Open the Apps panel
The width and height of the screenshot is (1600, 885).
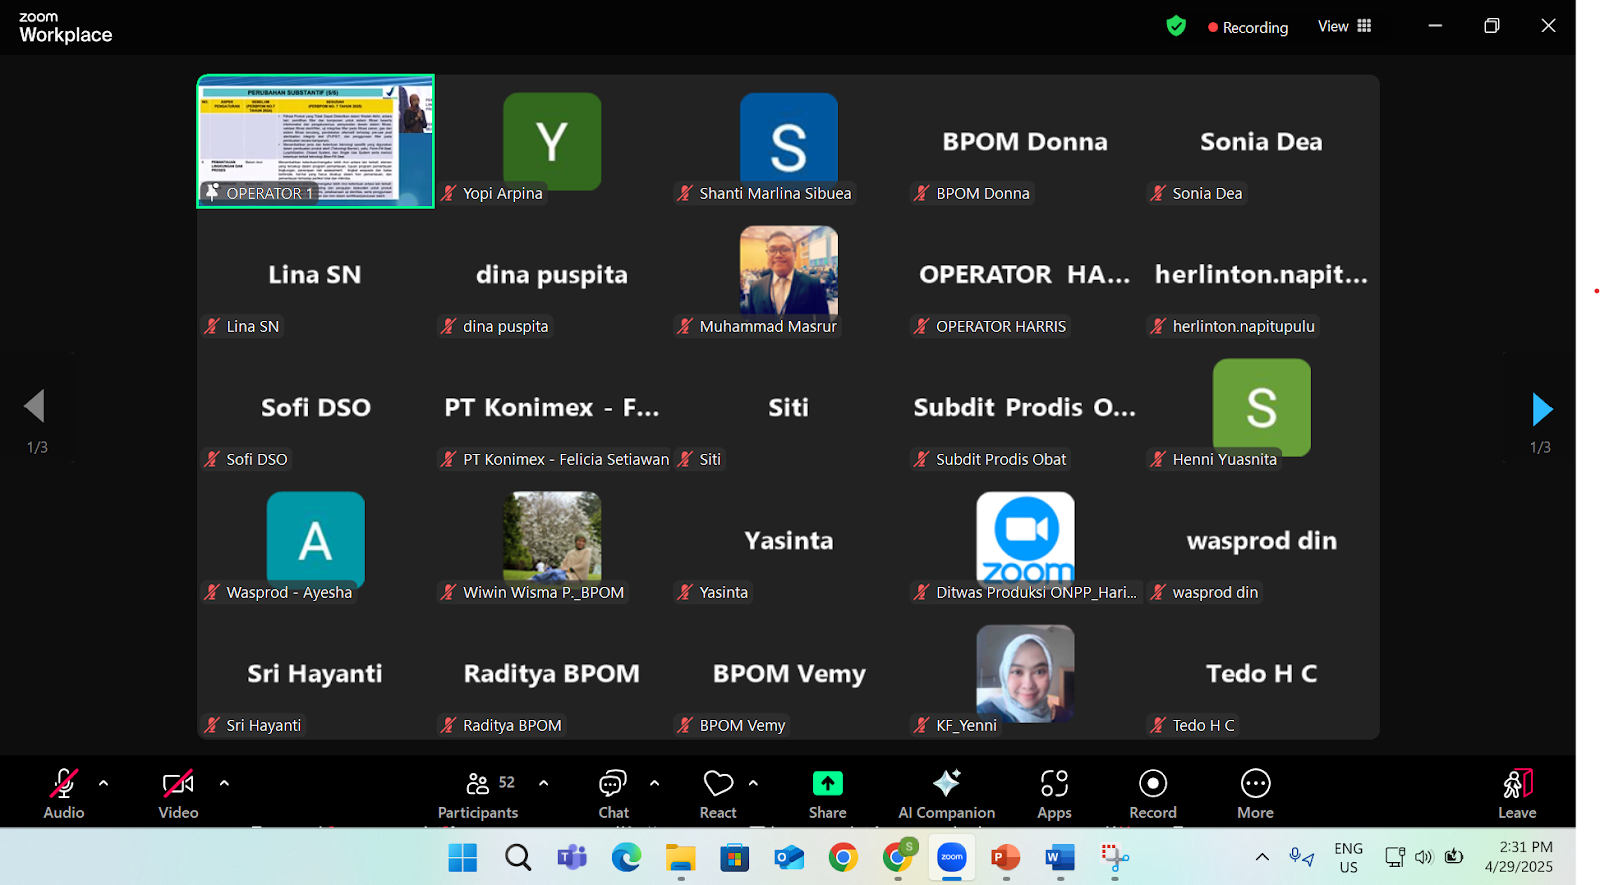point(1054,794)
